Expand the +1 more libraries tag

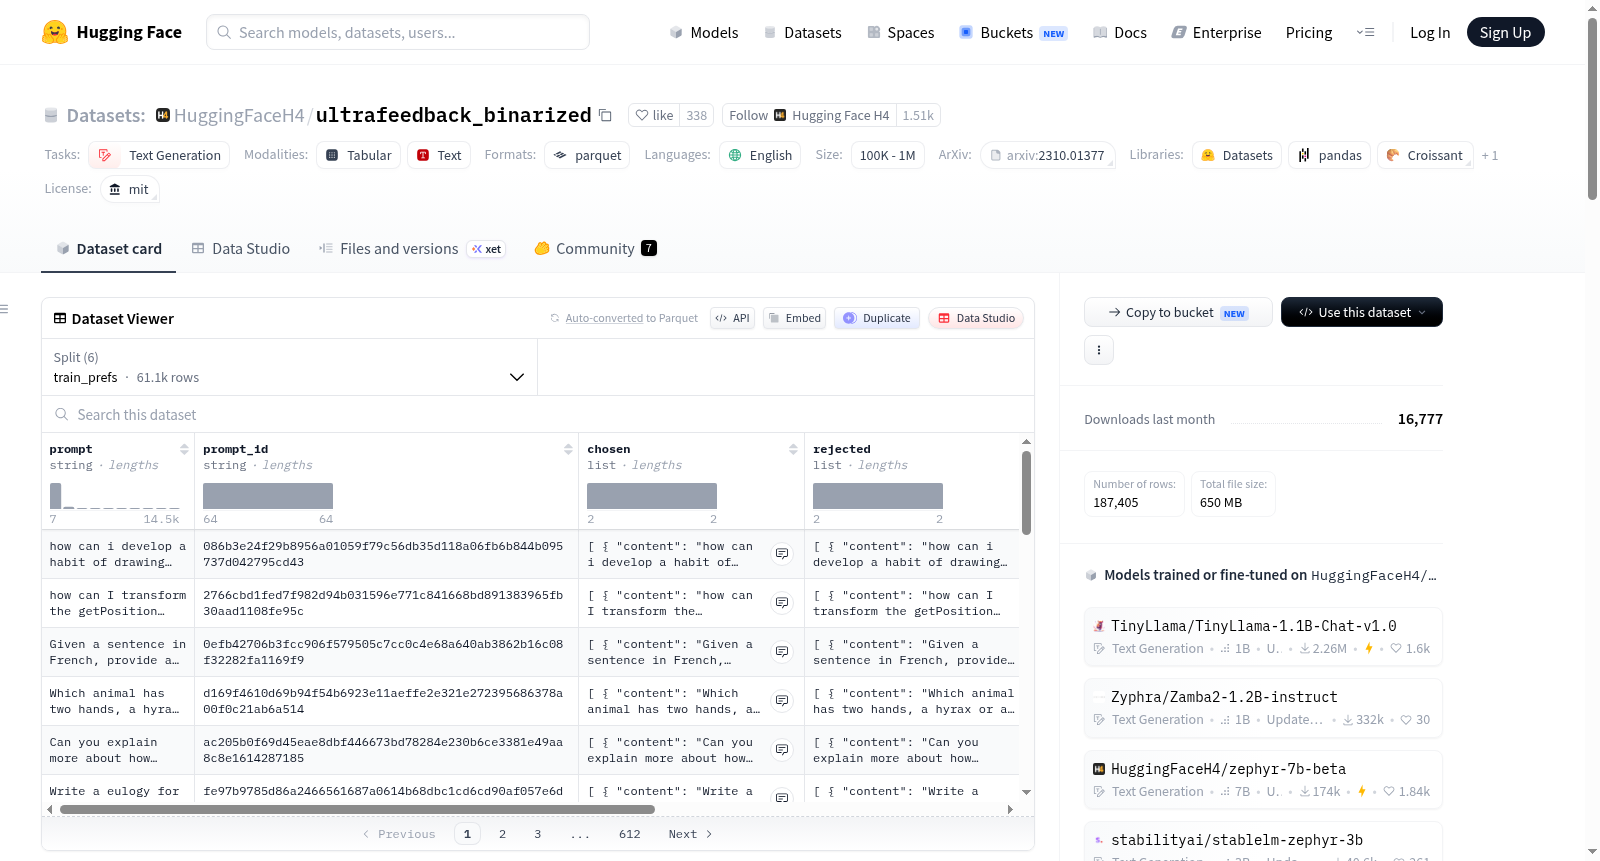pos(1489,156)
